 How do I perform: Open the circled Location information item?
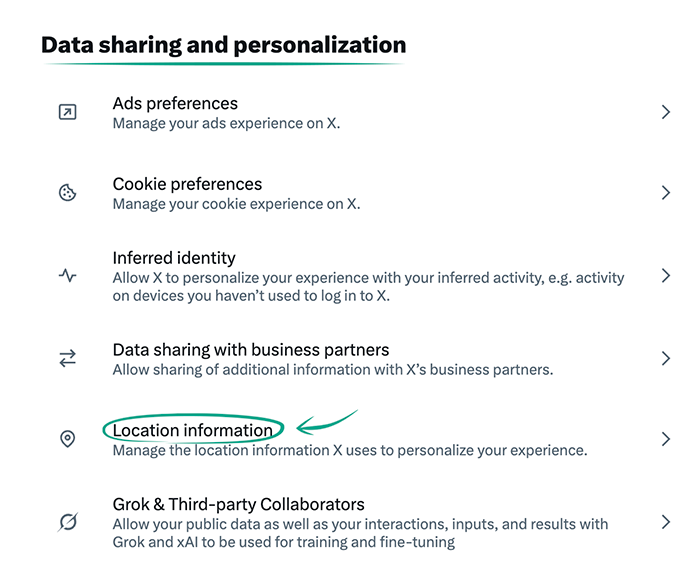[x=193, y=431]
